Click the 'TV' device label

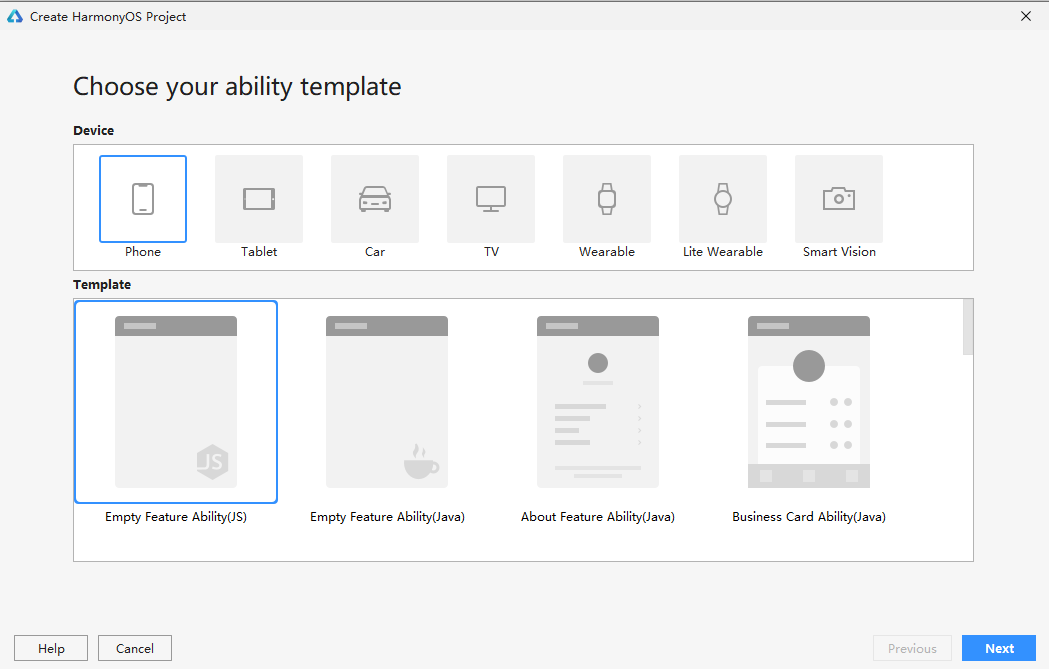click(491, 252)
